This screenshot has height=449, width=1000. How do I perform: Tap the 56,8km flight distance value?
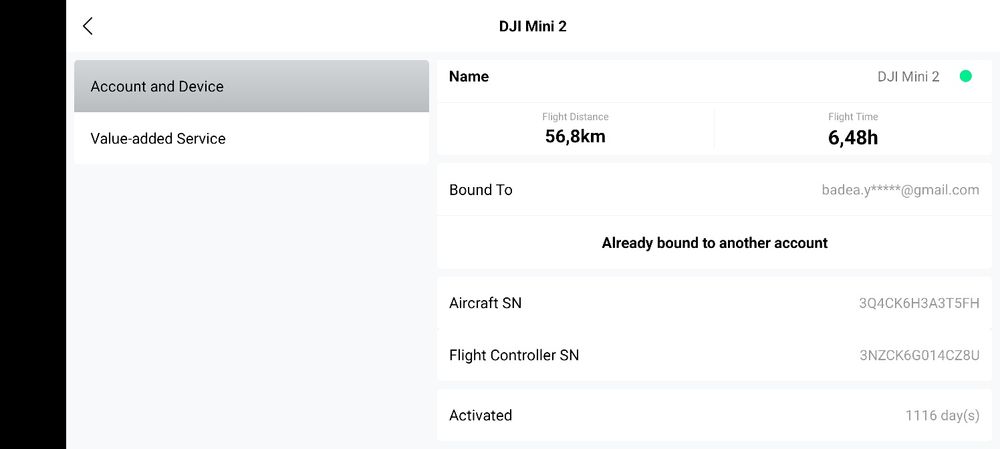(x=575, y=137)
